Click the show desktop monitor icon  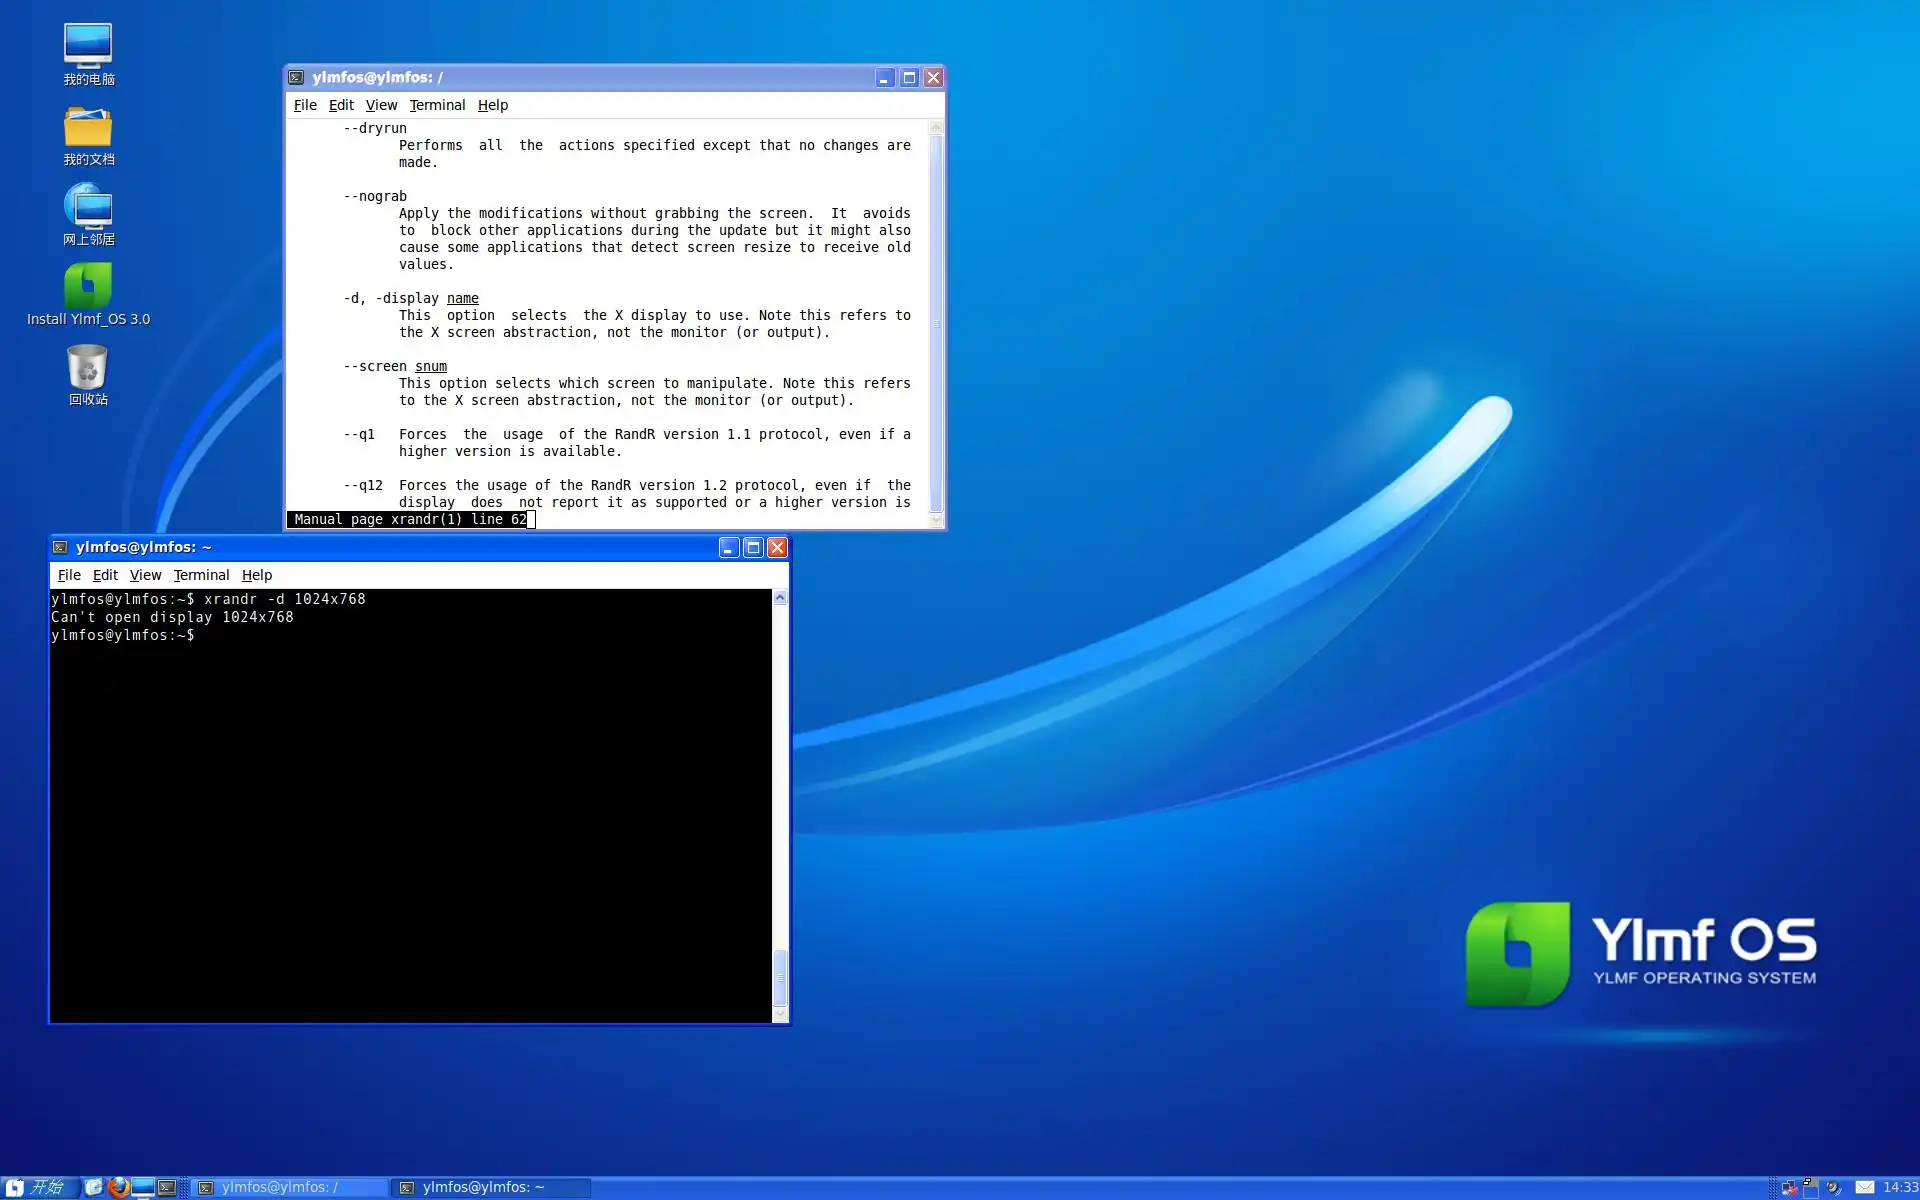click(143, 1187)
